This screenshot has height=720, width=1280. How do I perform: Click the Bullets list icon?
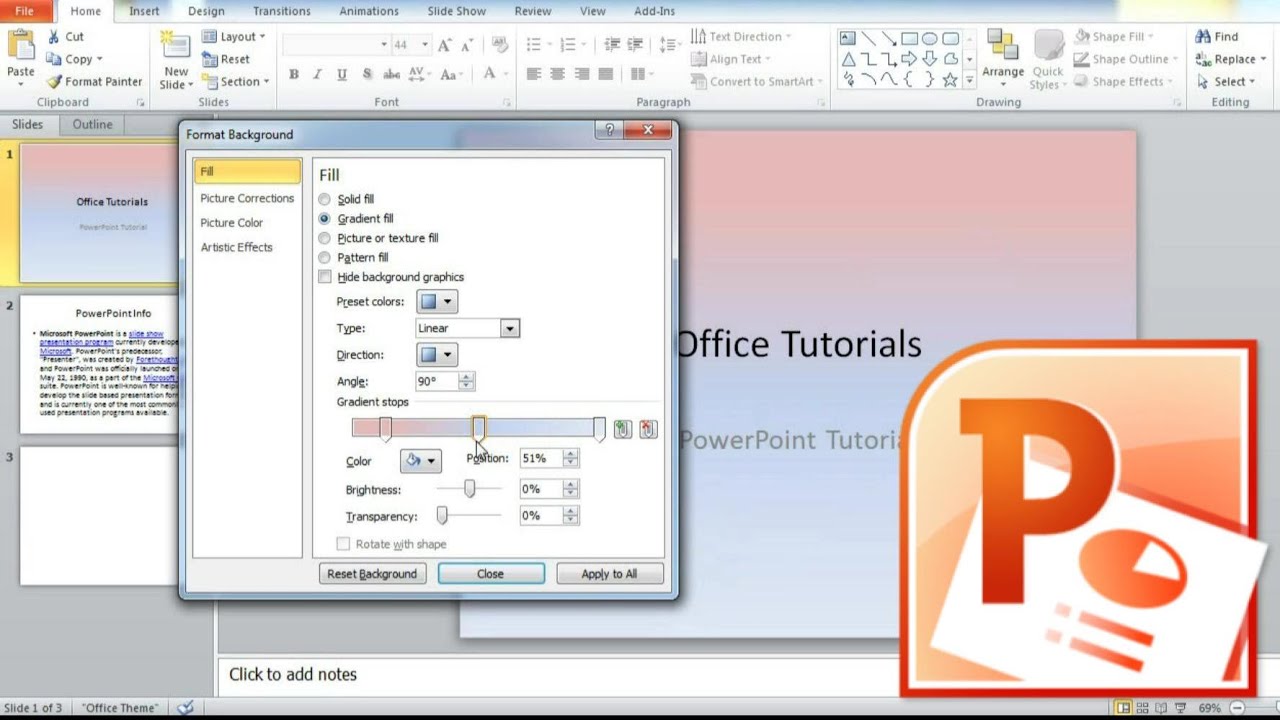(533, 45)
